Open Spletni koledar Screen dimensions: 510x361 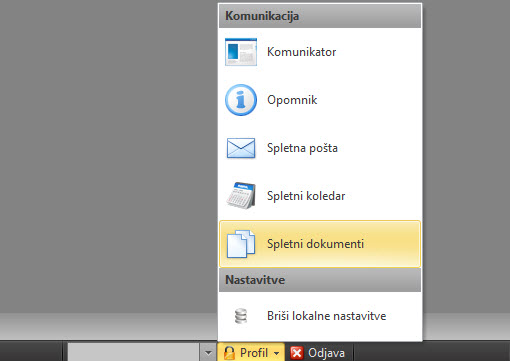320,196
